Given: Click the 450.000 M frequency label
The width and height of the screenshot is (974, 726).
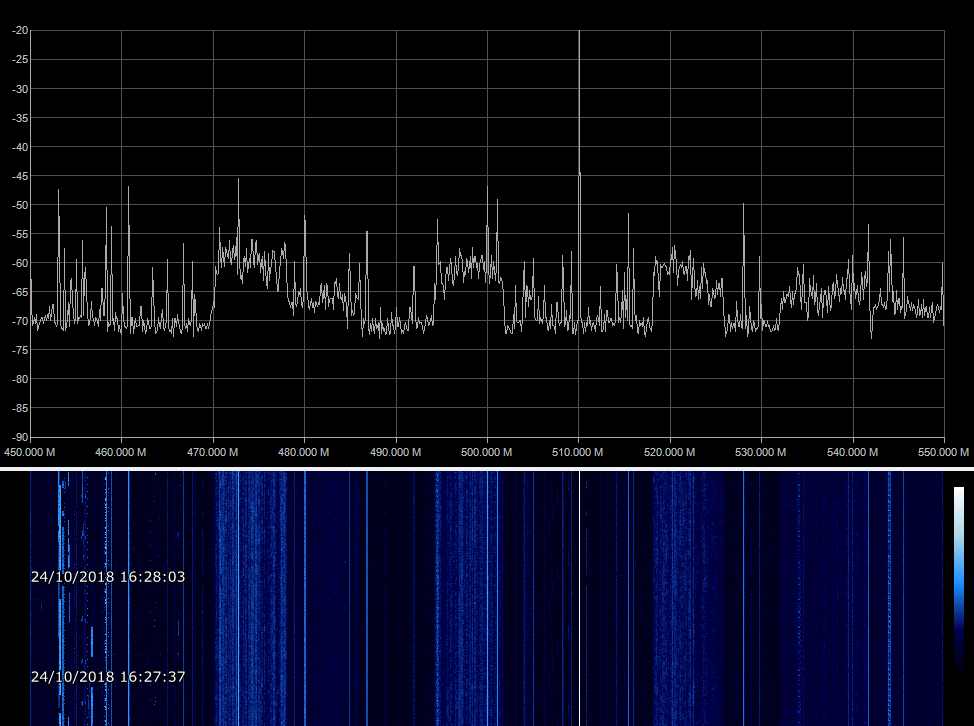Looking at the screenshot, I should click(29, 452).
